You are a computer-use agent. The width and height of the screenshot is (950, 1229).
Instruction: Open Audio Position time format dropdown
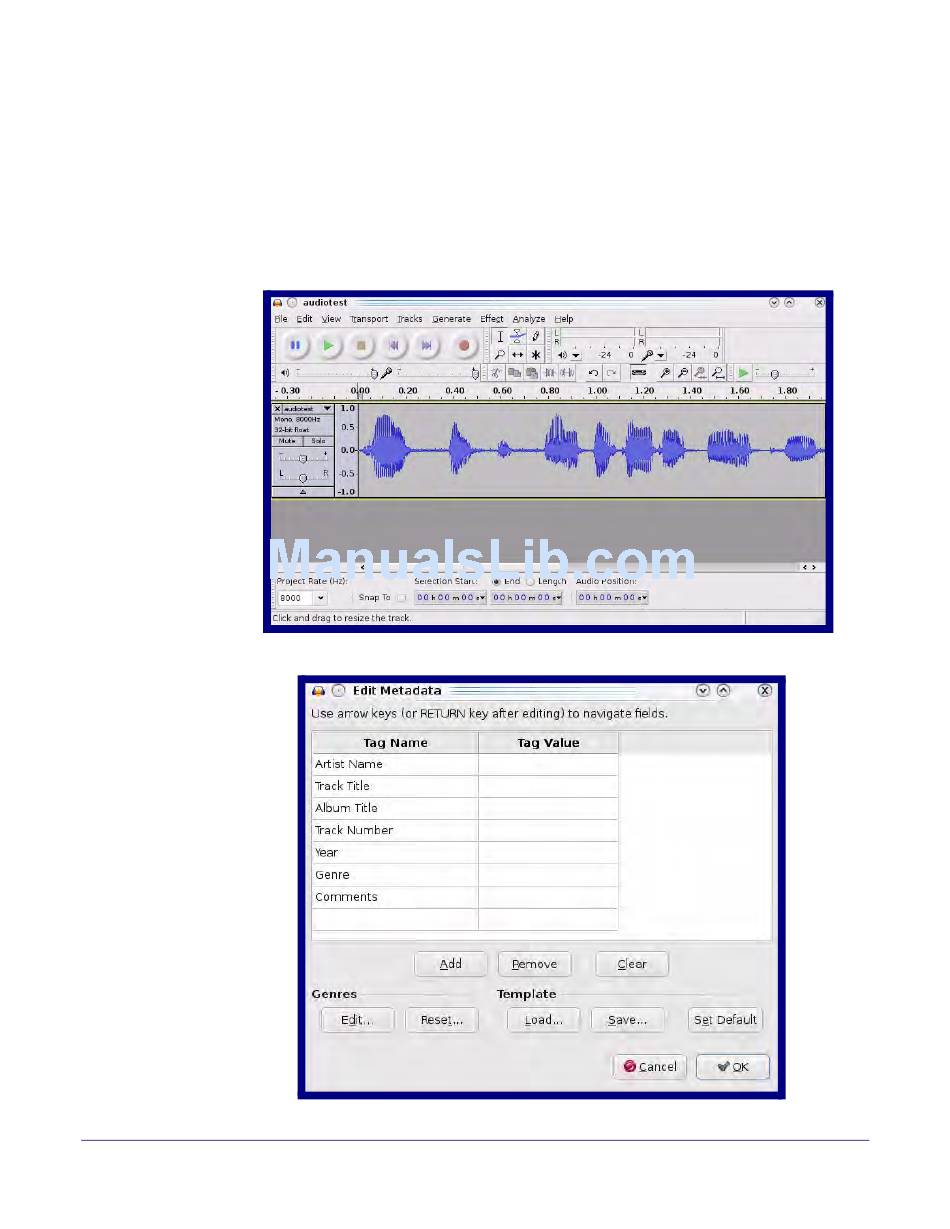click(644, 598)
